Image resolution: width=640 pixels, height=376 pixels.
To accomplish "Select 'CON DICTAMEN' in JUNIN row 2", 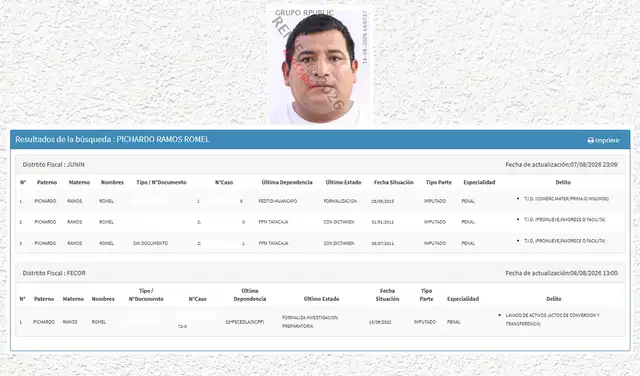I will pyautogui.click(x=339, y=222).
